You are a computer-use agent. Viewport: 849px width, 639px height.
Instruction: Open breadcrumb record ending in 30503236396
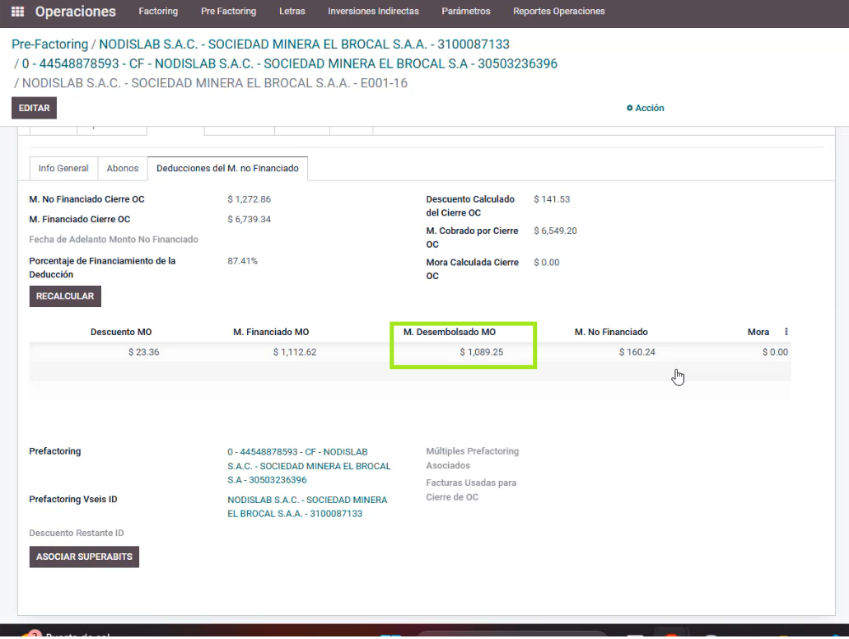pos(290,64)
